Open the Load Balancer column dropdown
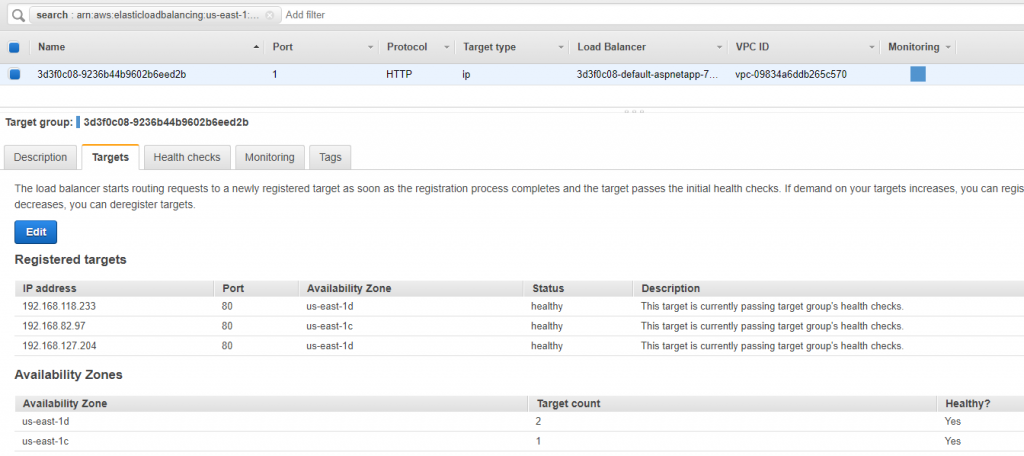The image size is (1024, 456). (x=718, y=48)
